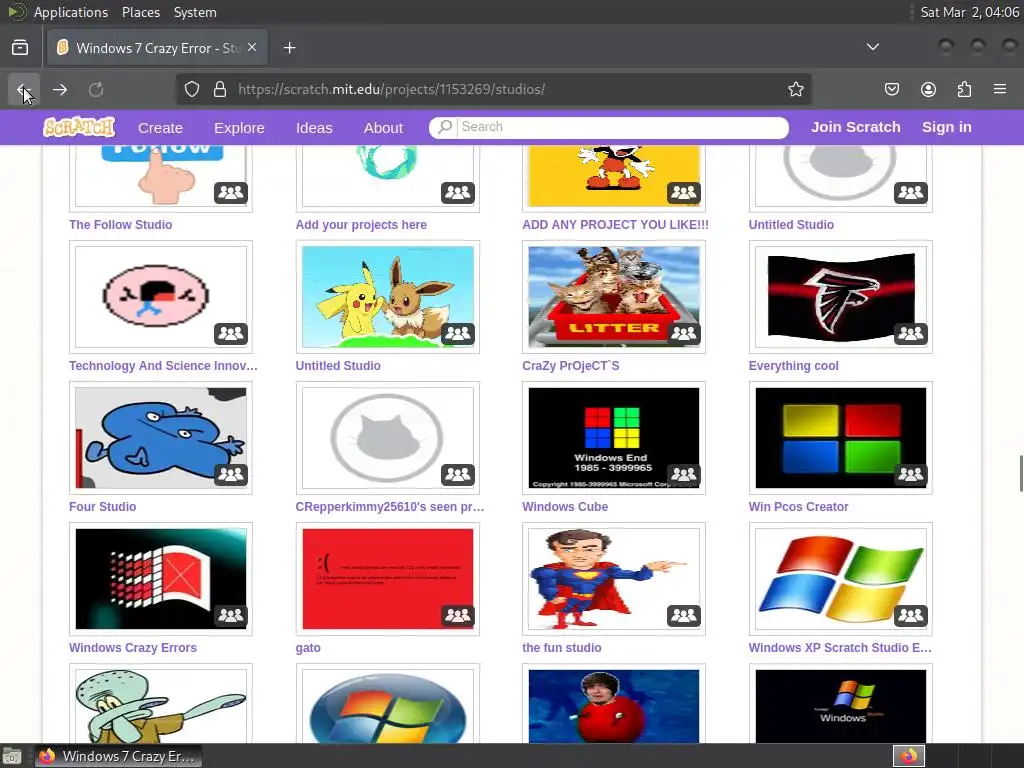Reload the page with the refresh icon
1024x768 pixels.
[x=96, y=89]
